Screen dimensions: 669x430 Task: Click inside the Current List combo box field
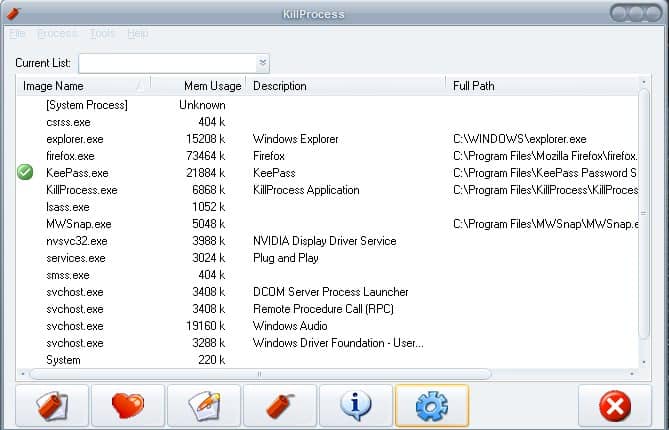[168, 63]
